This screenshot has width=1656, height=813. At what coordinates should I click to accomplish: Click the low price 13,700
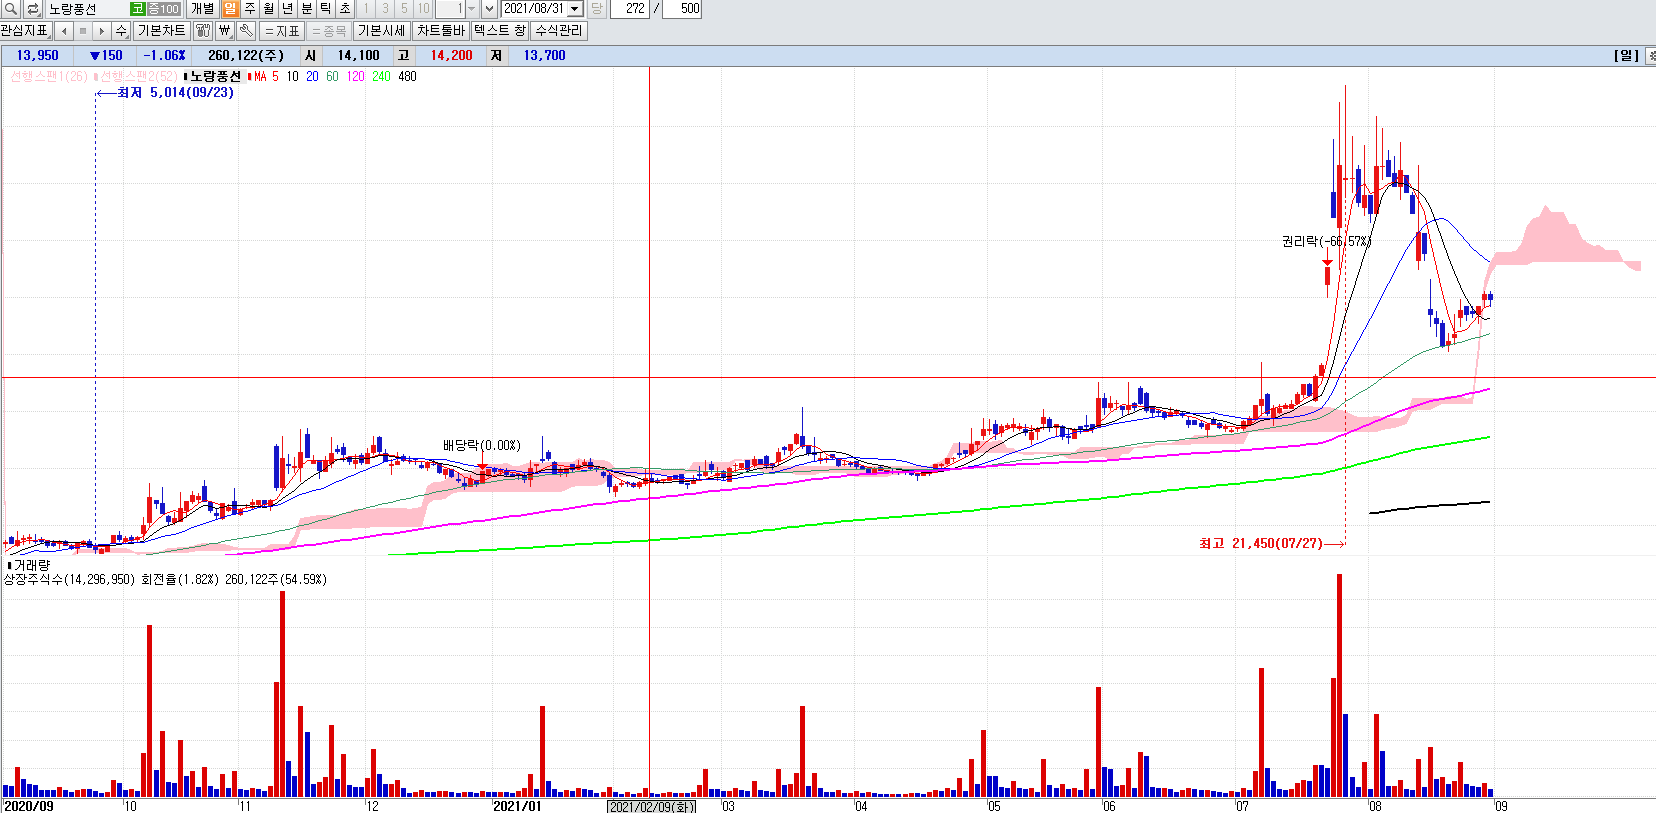(x=544, y=56)
